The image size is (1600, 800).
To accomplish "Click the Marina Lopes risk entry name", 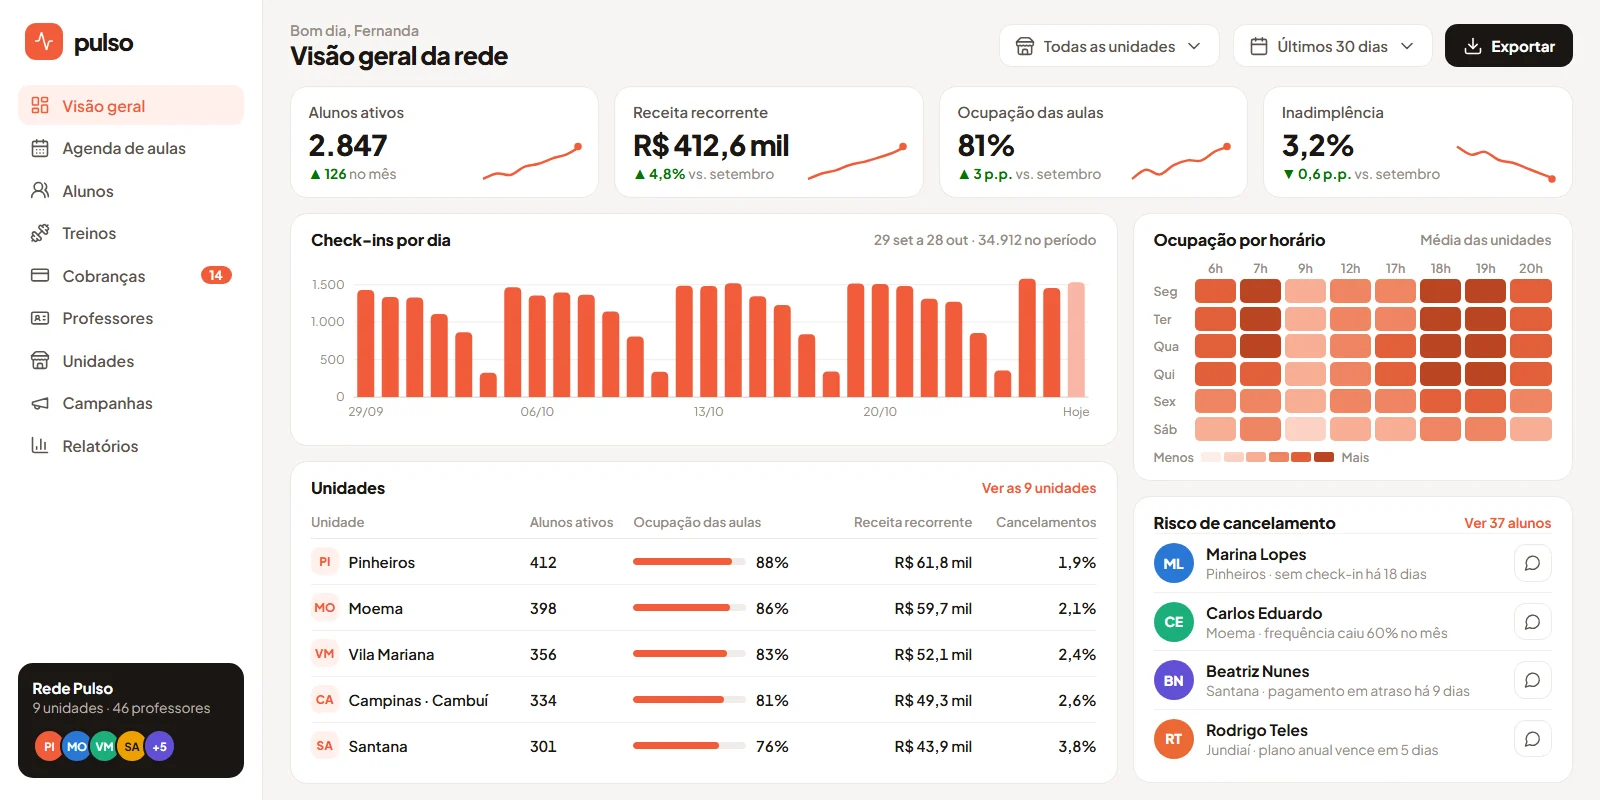I will 1256,554.
